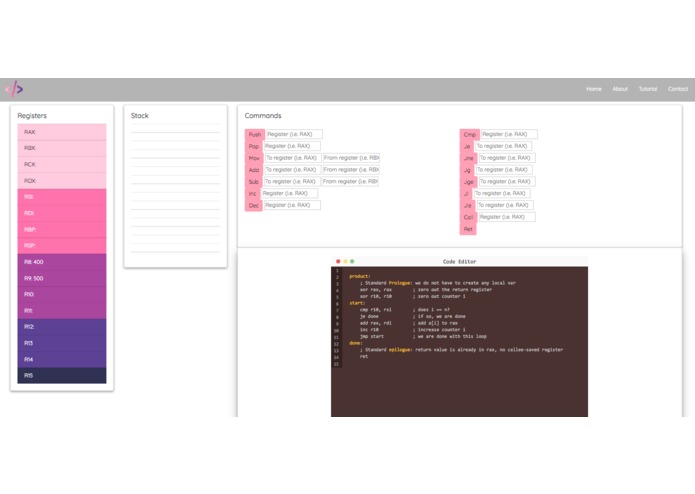
Task: Click the green dot in Code Editor titlebar
Action: [352, 261]
